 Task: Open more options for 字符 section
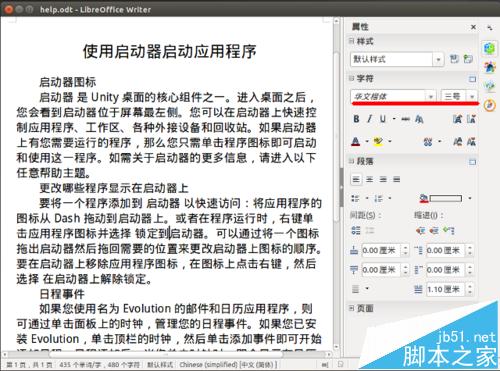pyautogui.click(x=472, y=79)
